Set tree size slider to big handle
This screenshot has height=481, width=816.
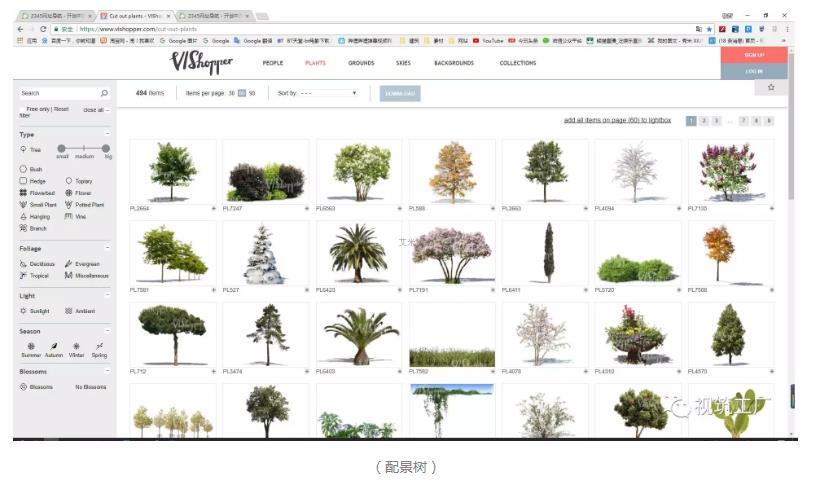coord(106,148)
